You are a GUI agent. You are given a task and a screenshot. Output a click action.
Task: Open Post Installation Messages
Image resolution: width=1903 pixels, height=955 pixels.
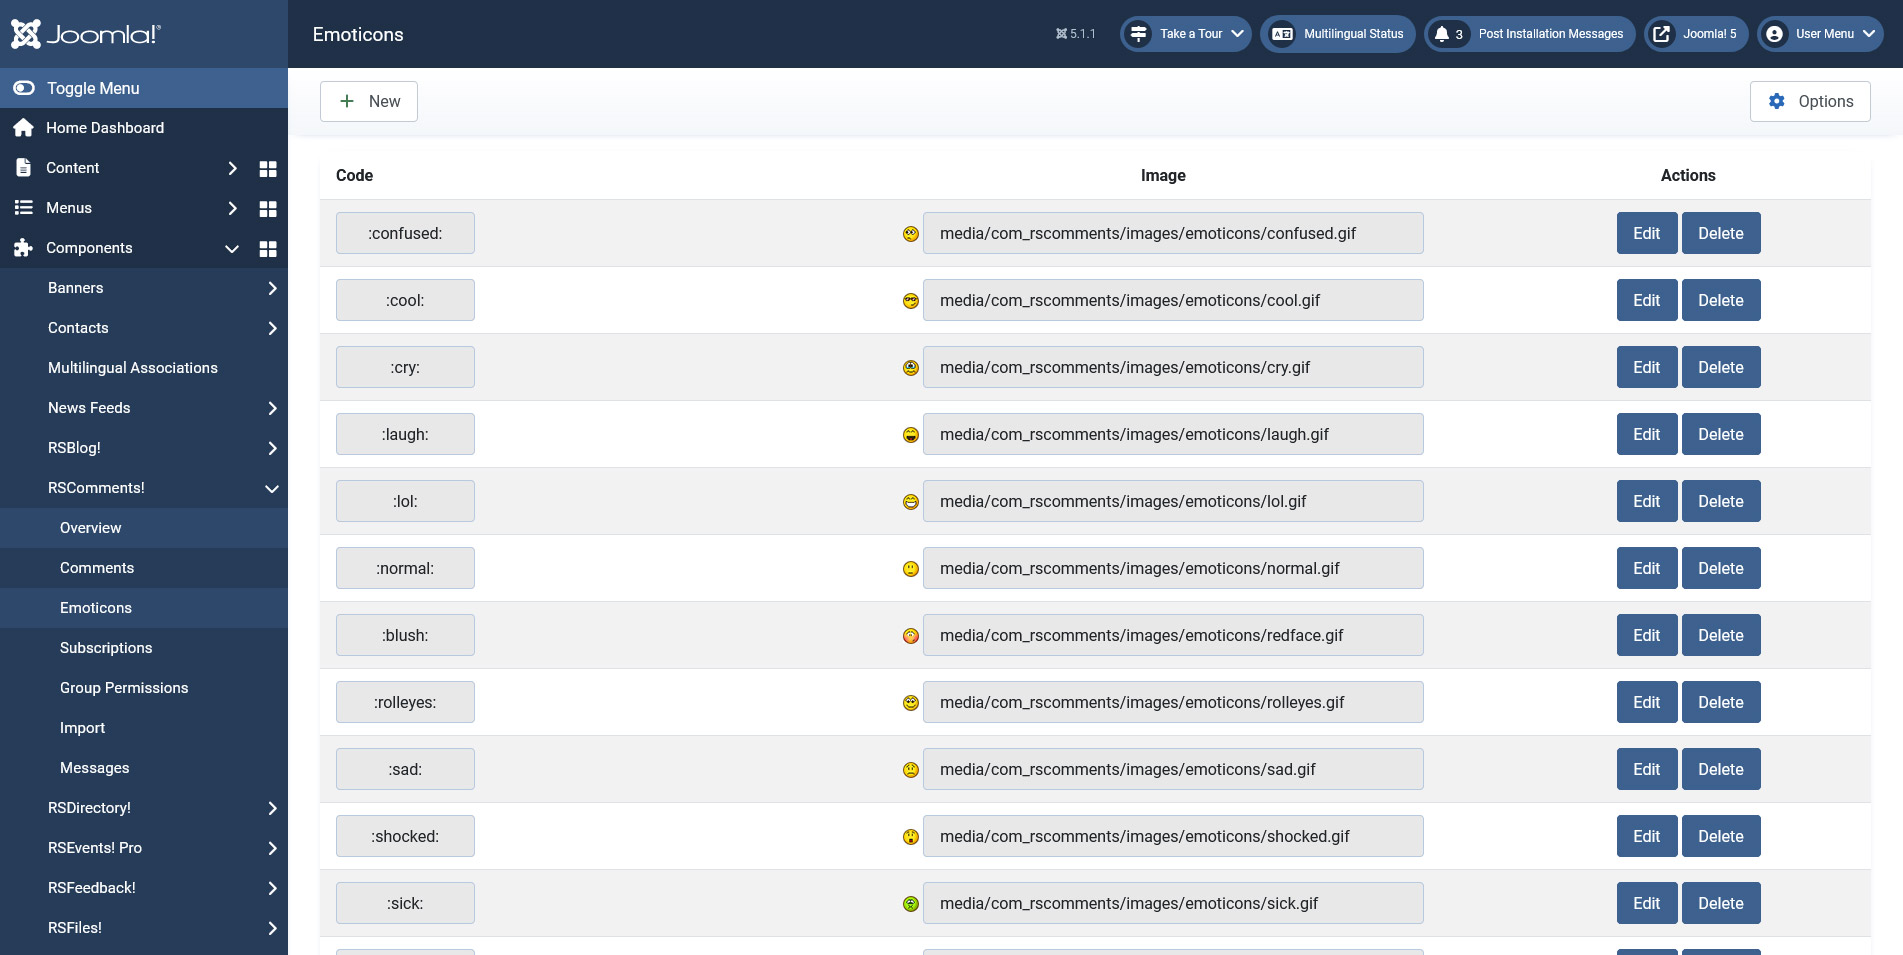pos(1529,34)
